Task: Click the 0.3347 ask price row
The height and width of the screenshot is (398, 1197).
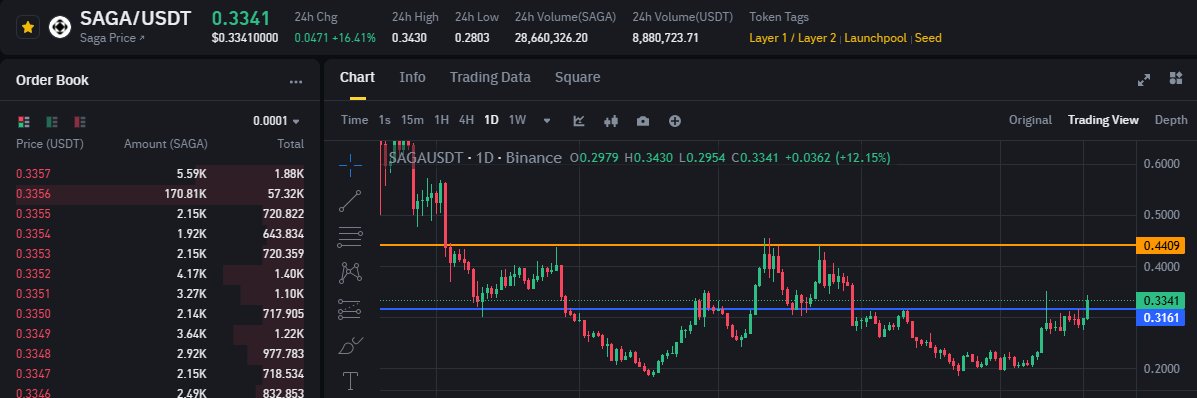Action: [x=160, y=374]
